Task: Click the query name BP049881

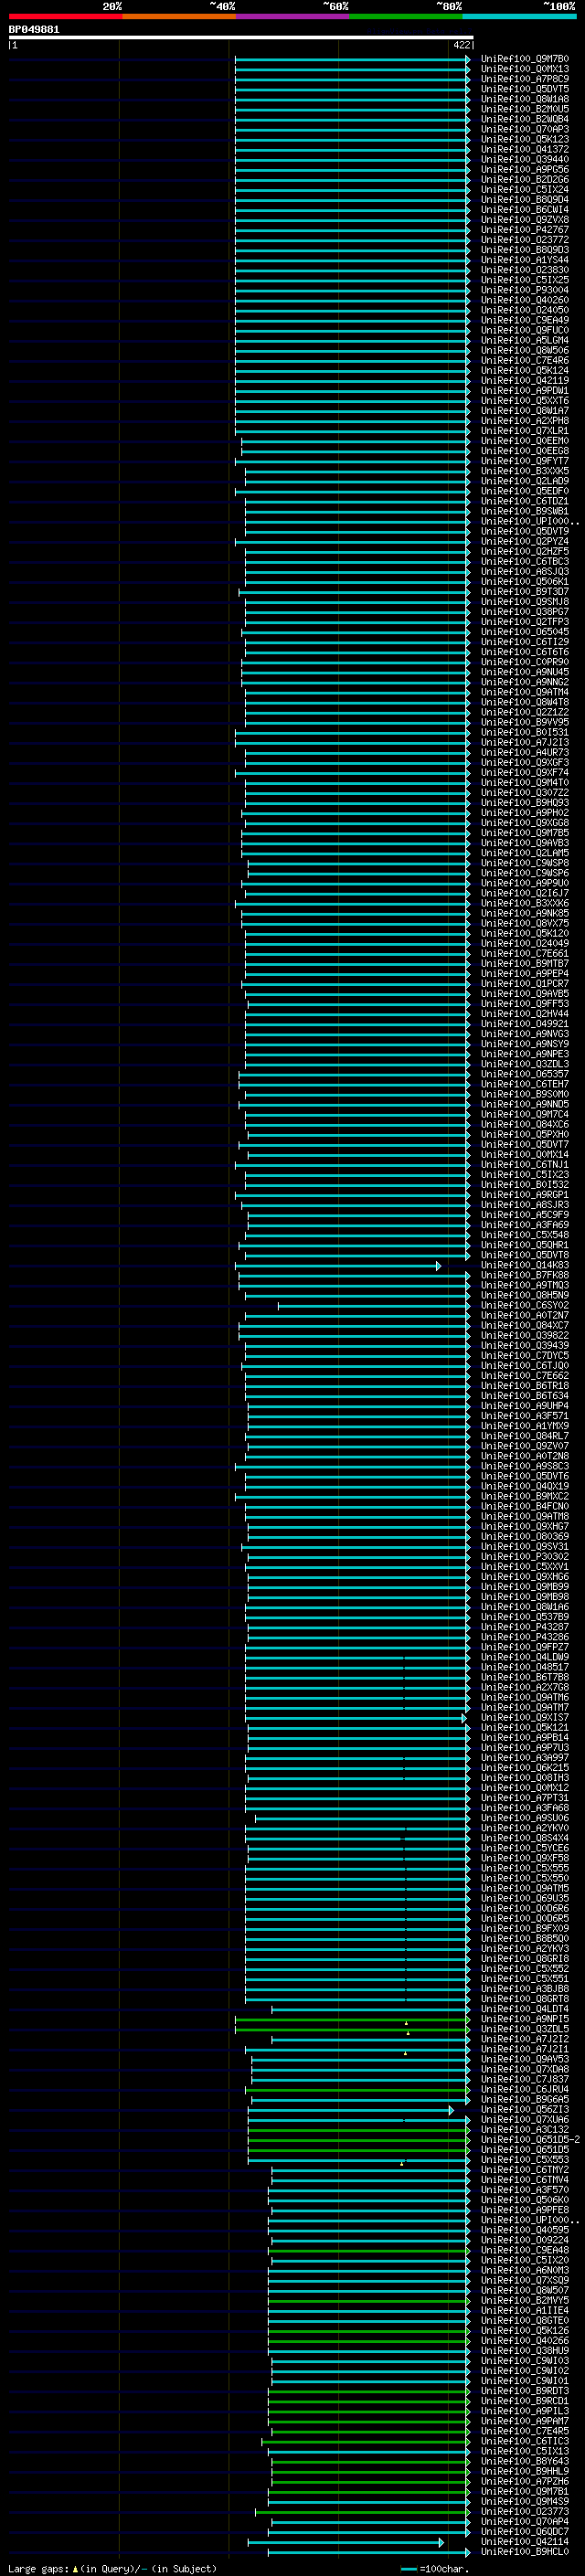Action: (x=34, y=30)
